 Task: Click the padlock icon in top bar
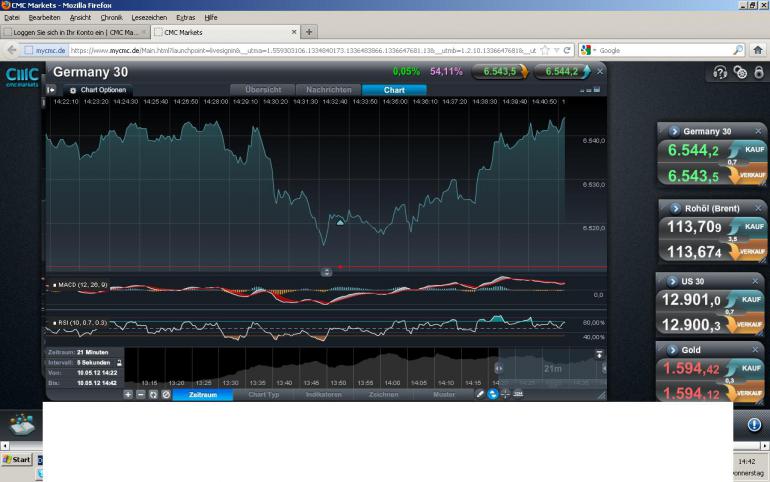point(759,72)
